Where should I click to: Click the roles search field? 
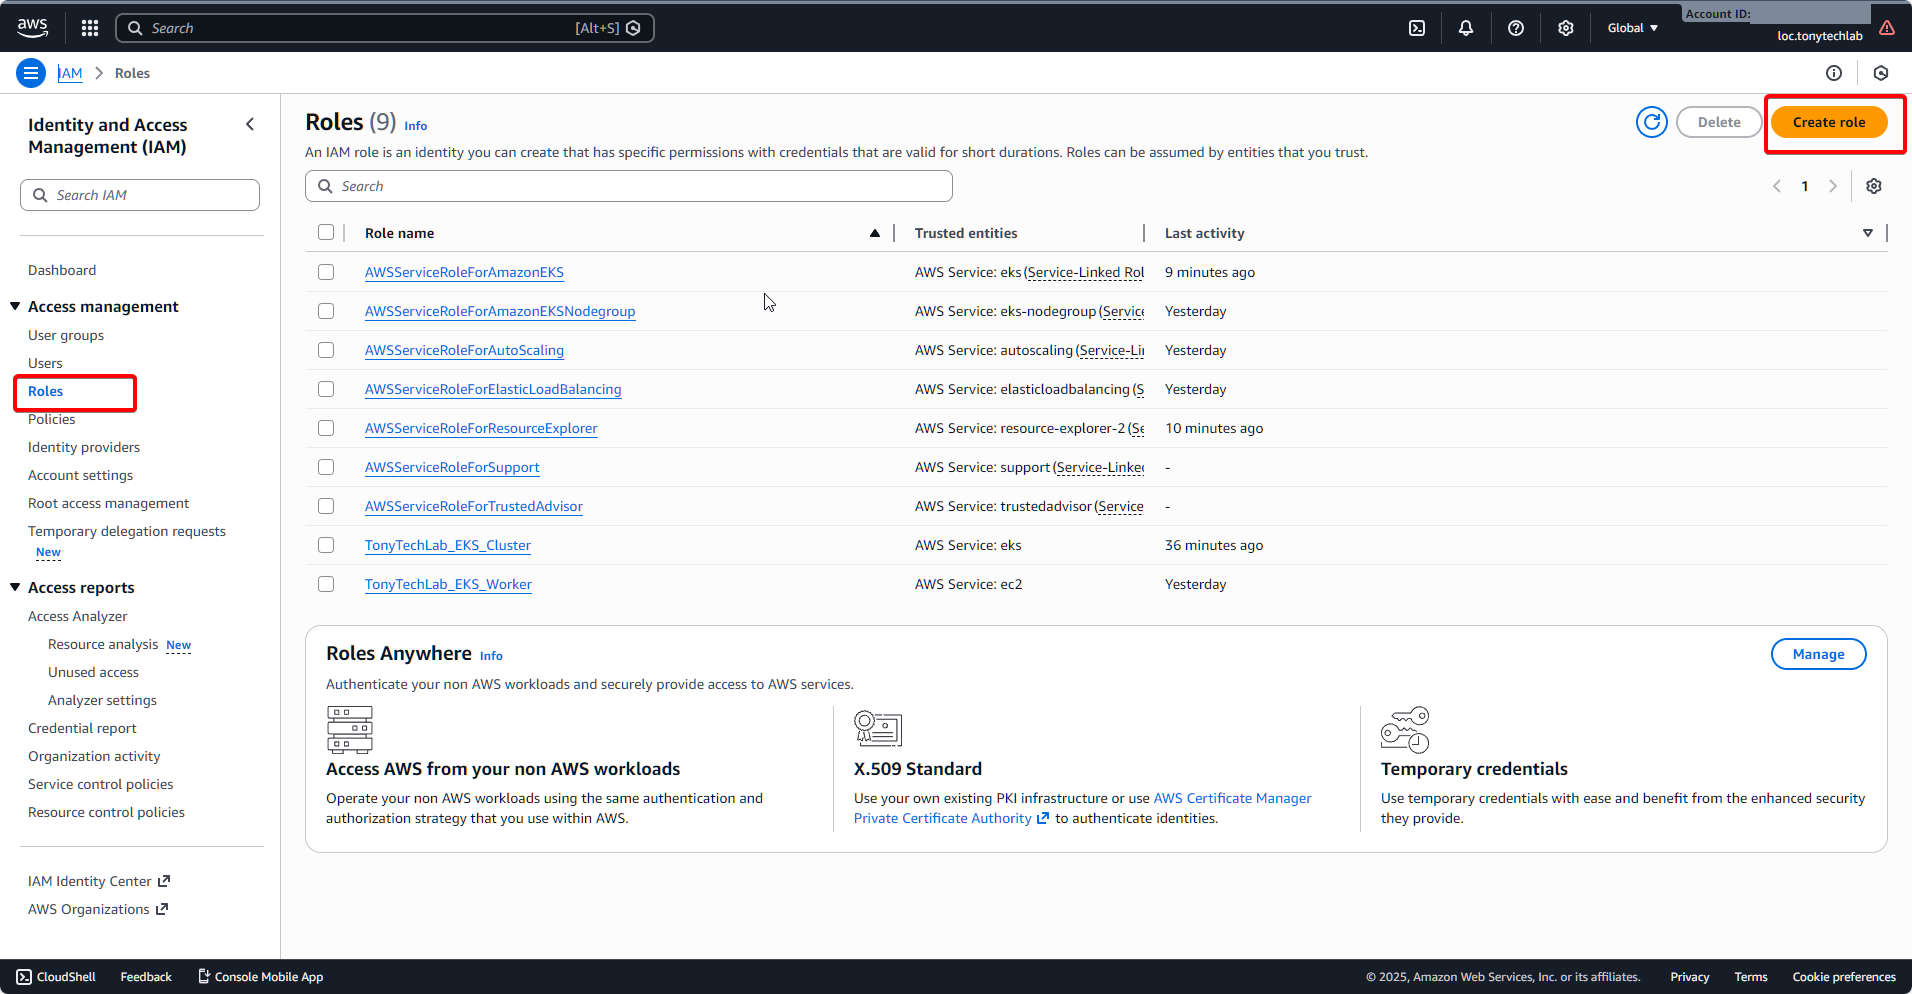point(628,186)
